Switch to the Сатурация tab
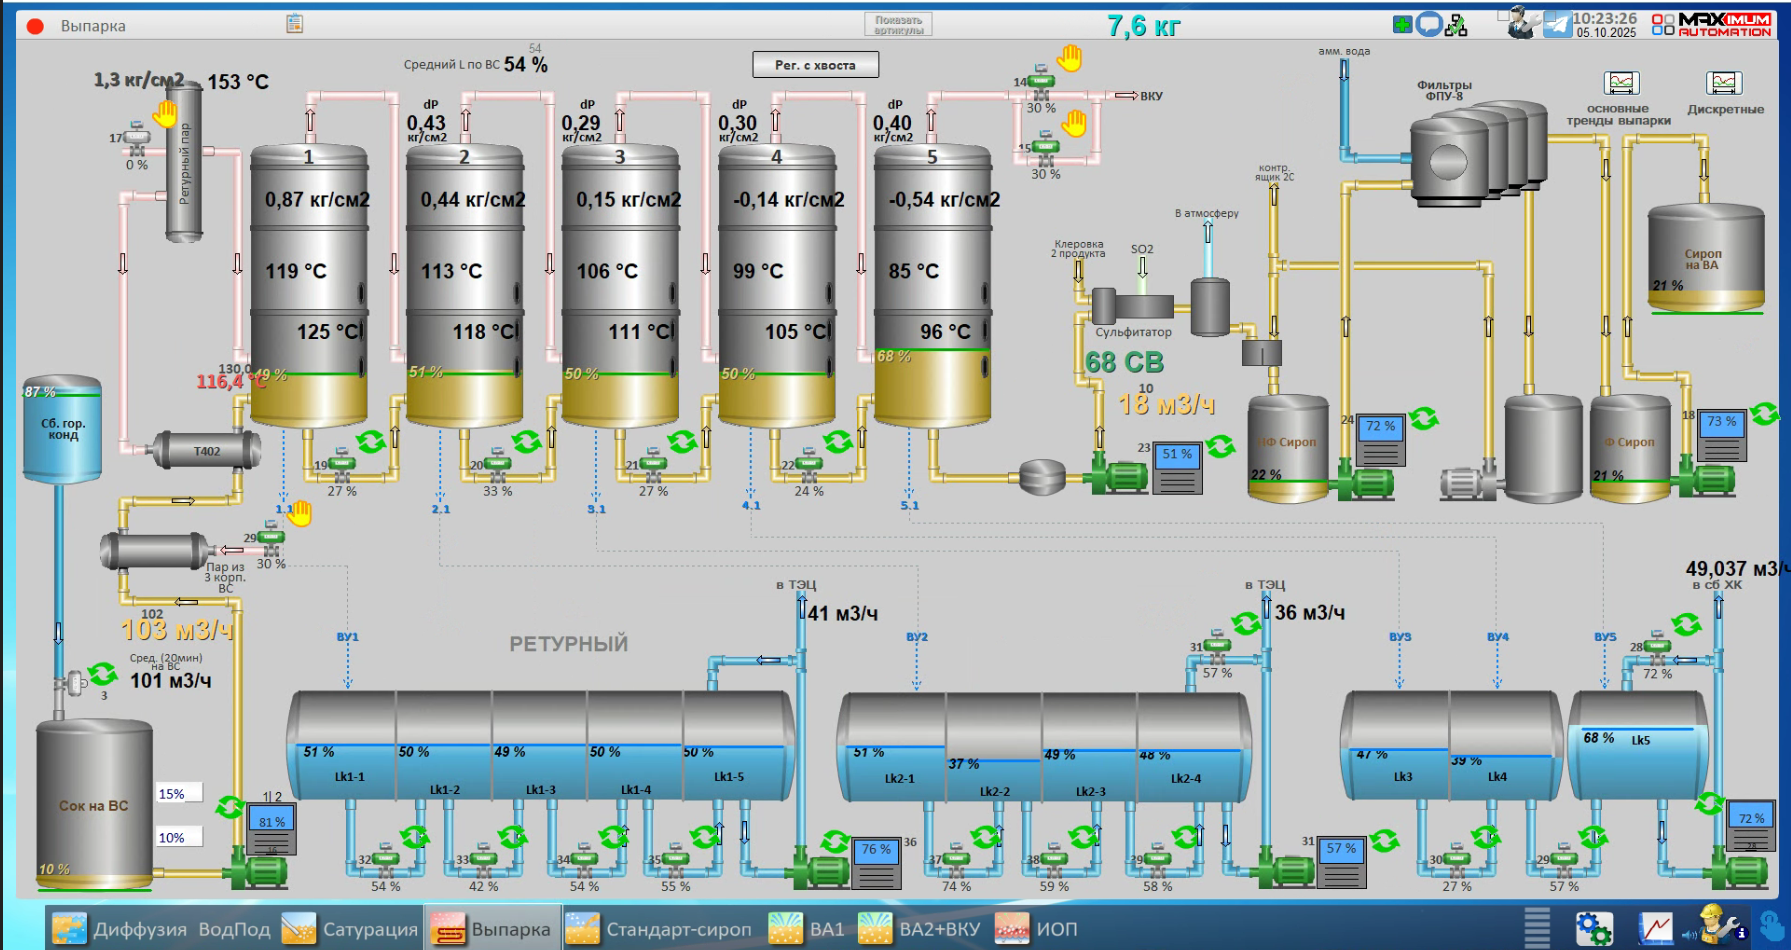The height and width of the screenshot is (950, 1791). (350, 929)
